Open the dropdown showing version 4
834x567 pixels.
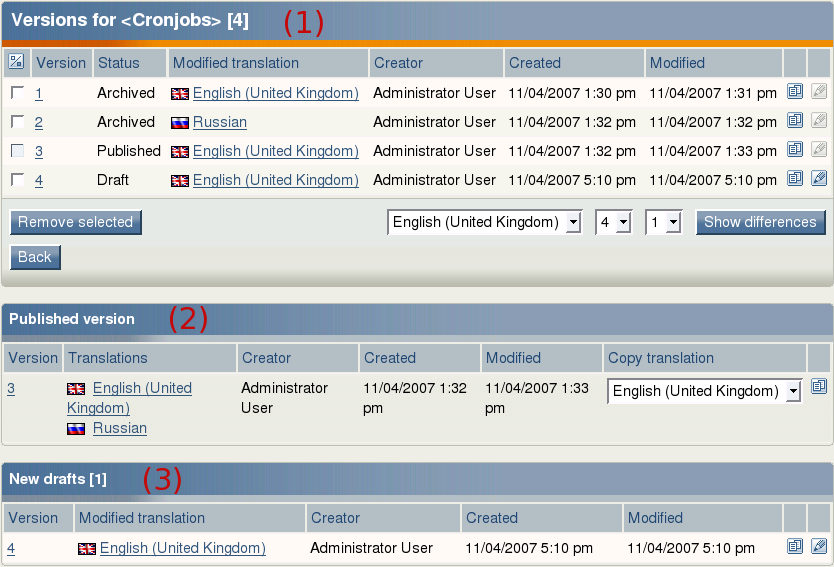614,222
